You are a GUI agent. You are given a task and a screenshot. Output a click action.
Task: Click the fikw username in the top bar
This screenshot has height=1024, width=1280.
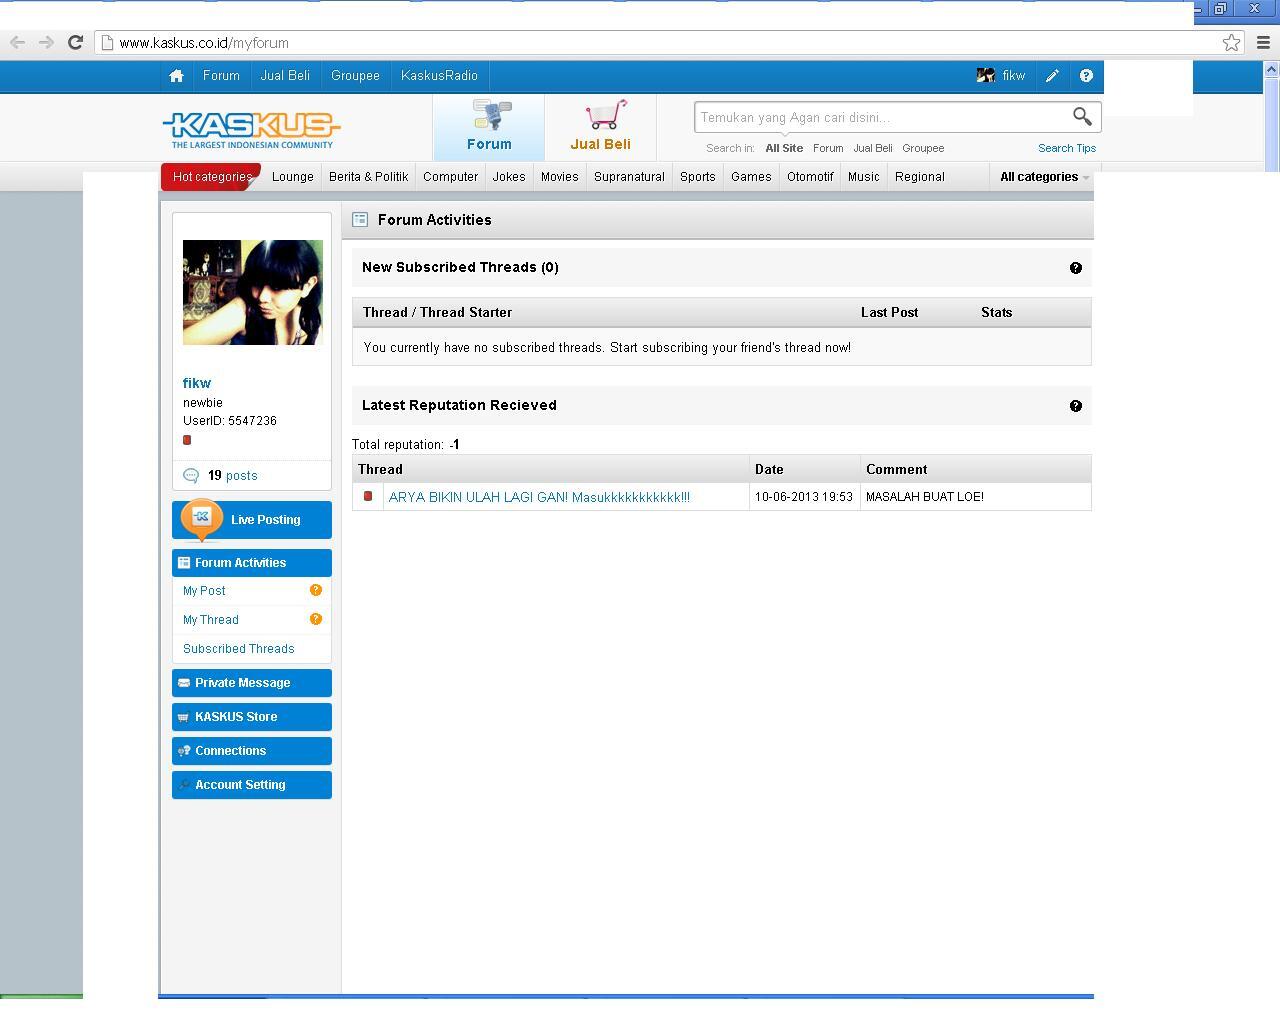tap(1013, 76)
